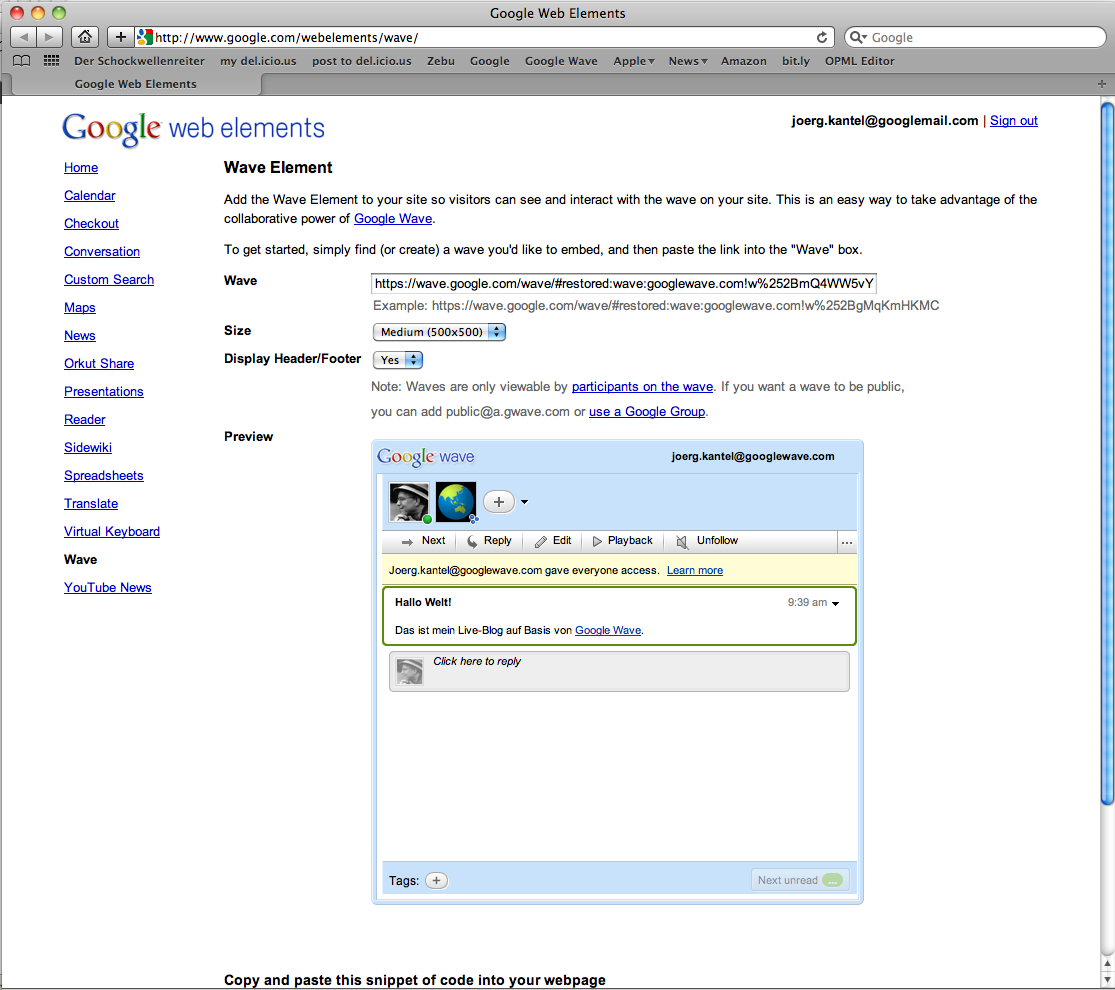Click the vertical page scrollbar thumb

click(1107, 454)
